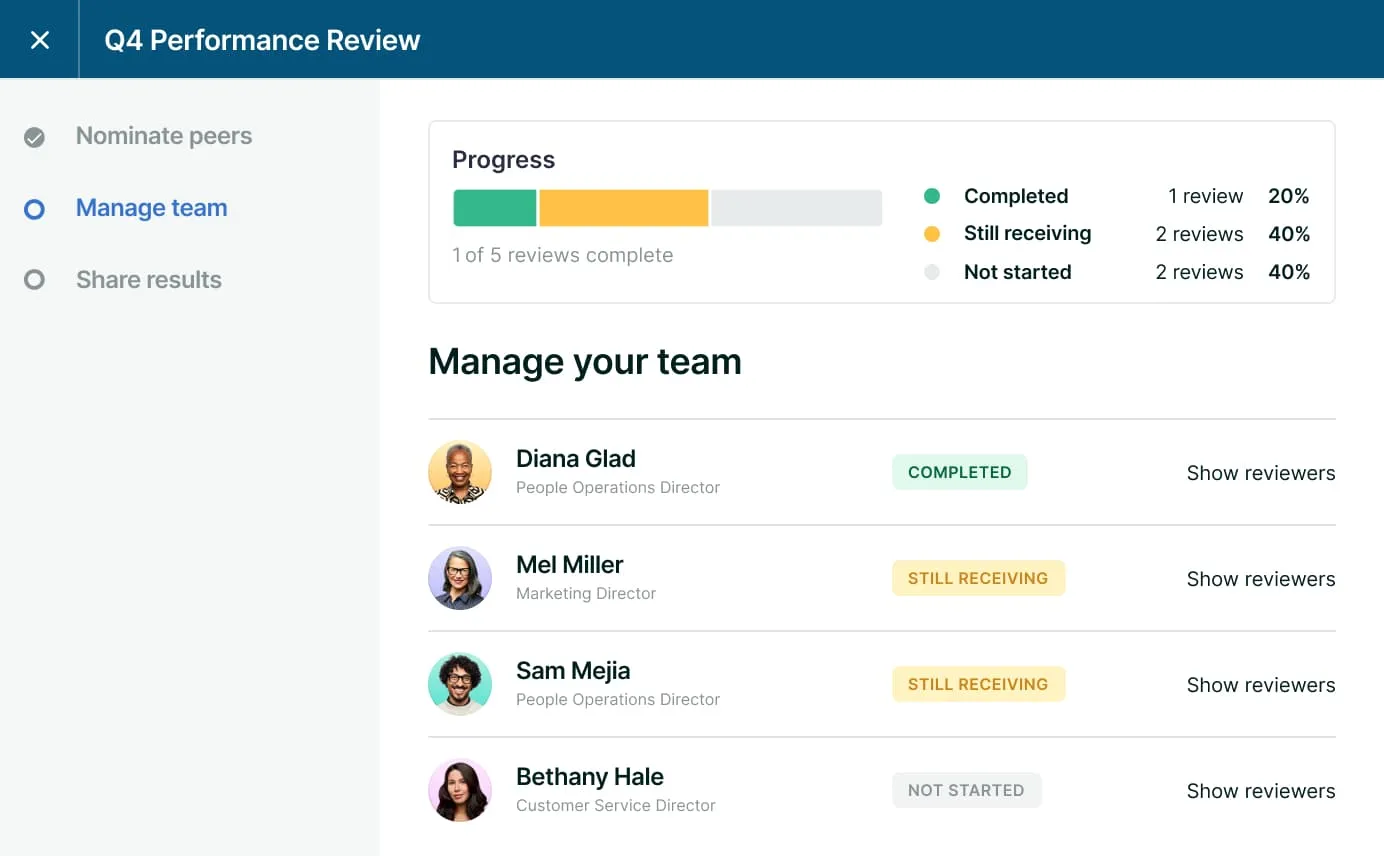The width and height of the screenshot is (1384, 856).
Task: Select the Manage team step circle icon
Action: [36, 208]
